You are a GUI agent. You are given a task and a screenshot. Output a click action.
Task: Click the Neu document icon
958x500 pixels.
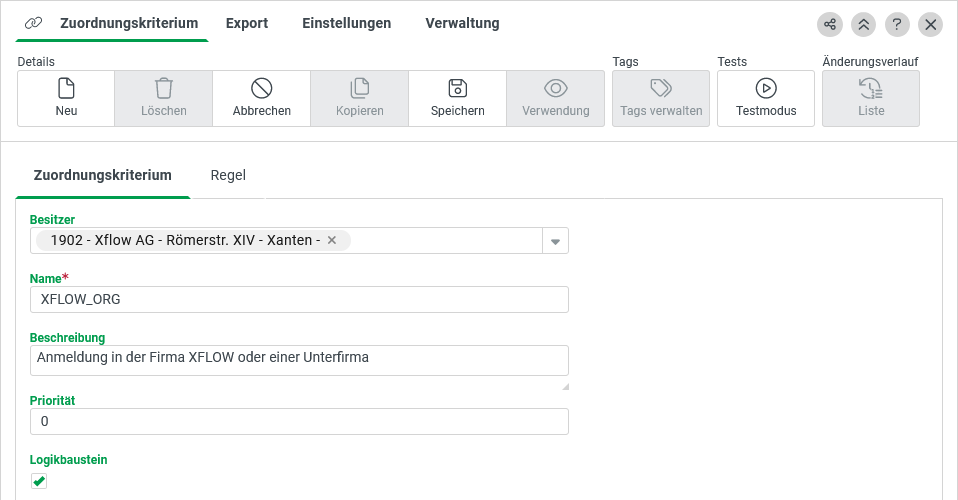click(x=66, y=88)
